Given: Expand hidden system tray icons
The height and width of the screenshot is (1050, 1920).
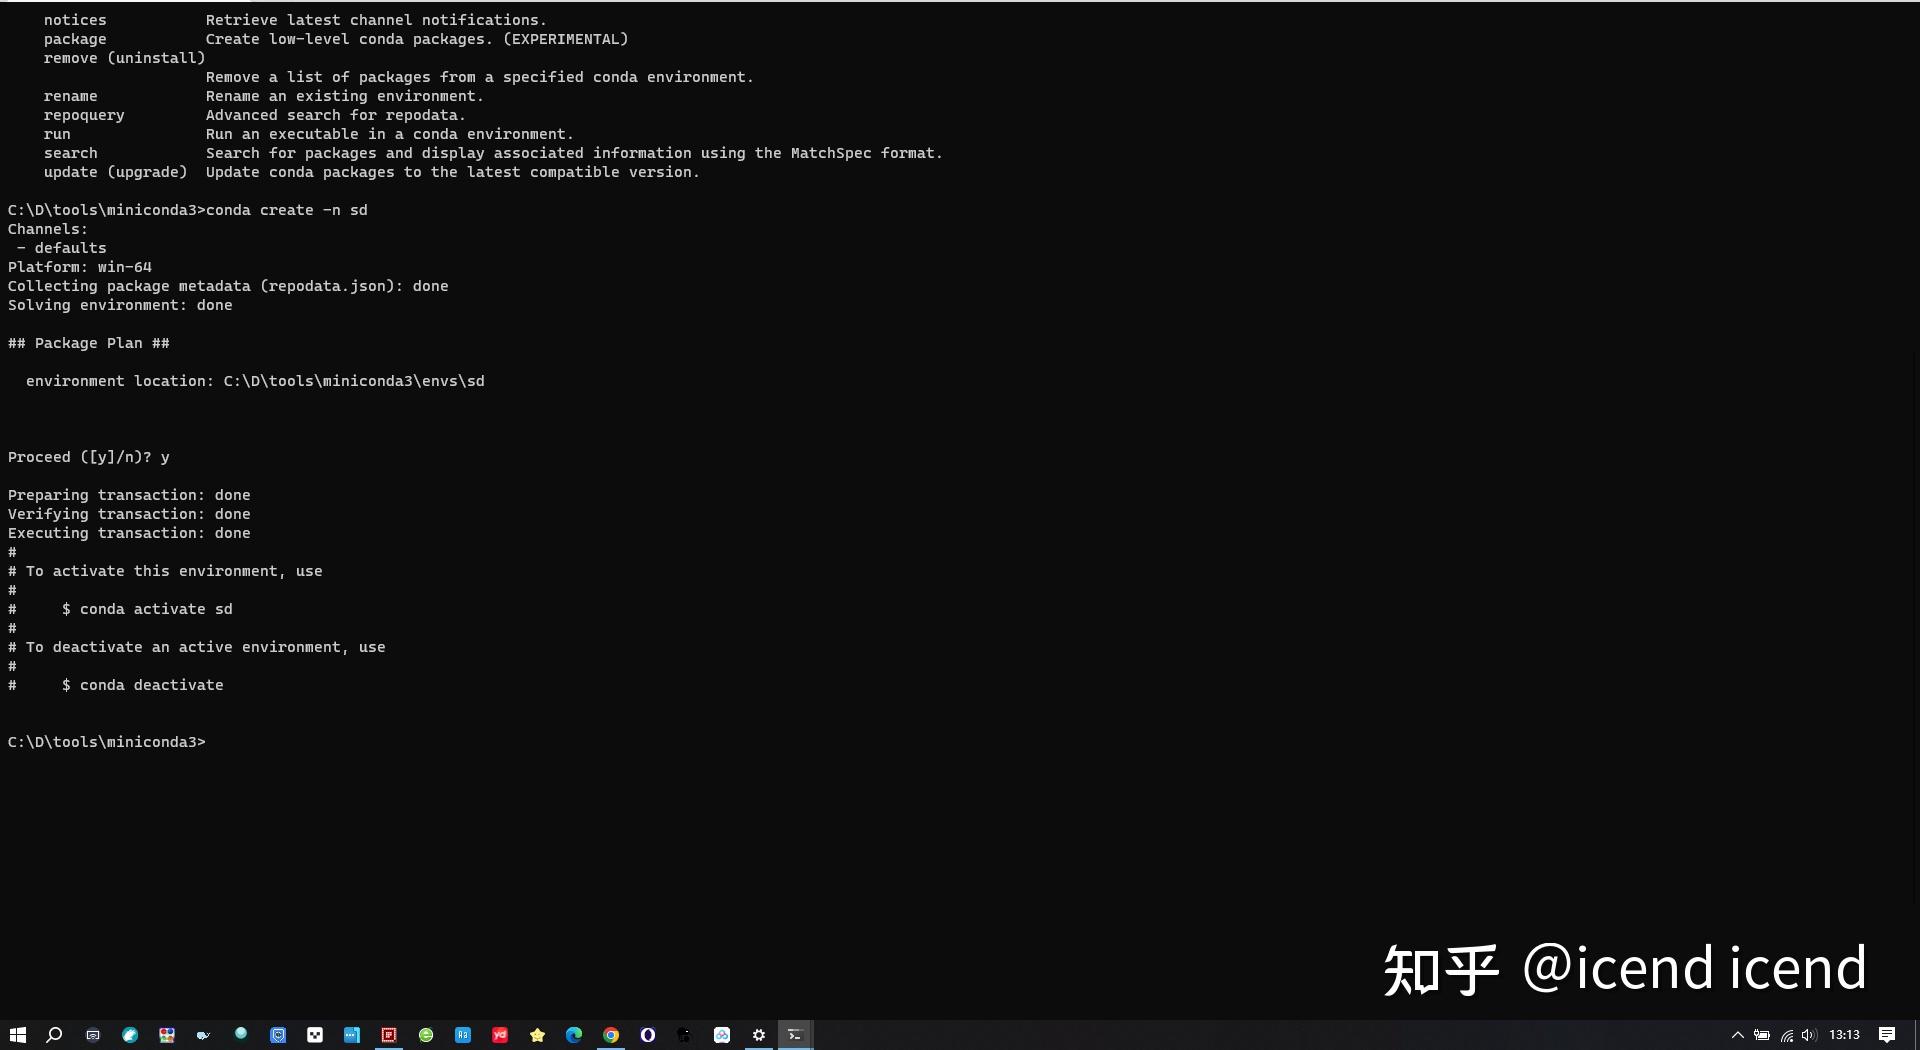Looking at the screenshot, I should (1738, 1035).
